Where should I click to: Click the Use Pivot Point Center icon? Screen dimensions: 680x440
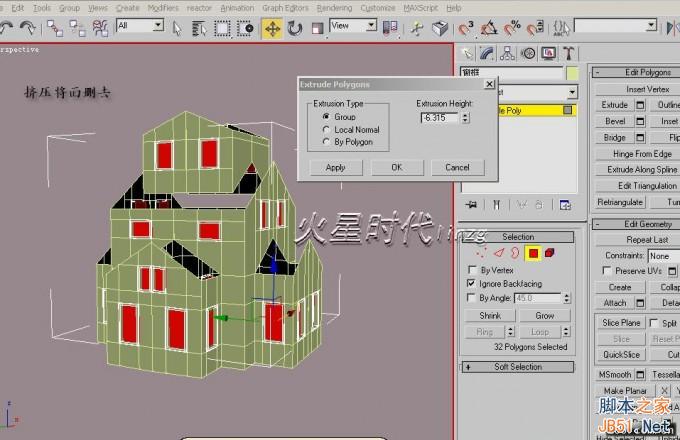(390, 28)
